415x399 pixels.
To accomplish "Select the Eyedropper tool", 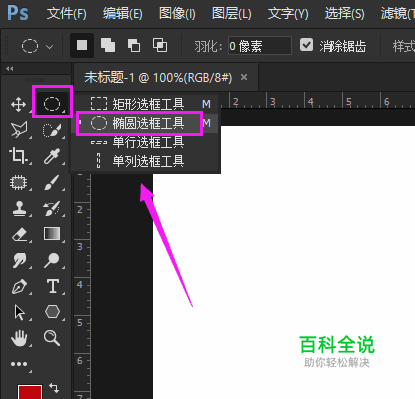I will coord(52,156).
